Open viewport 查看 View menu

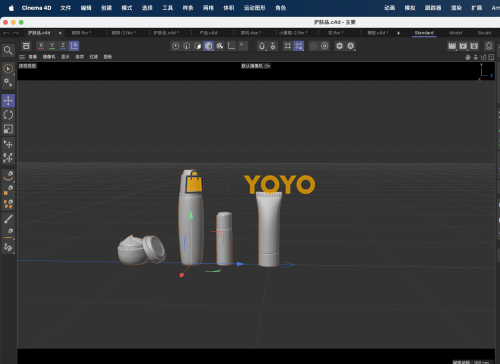(33, 57)
